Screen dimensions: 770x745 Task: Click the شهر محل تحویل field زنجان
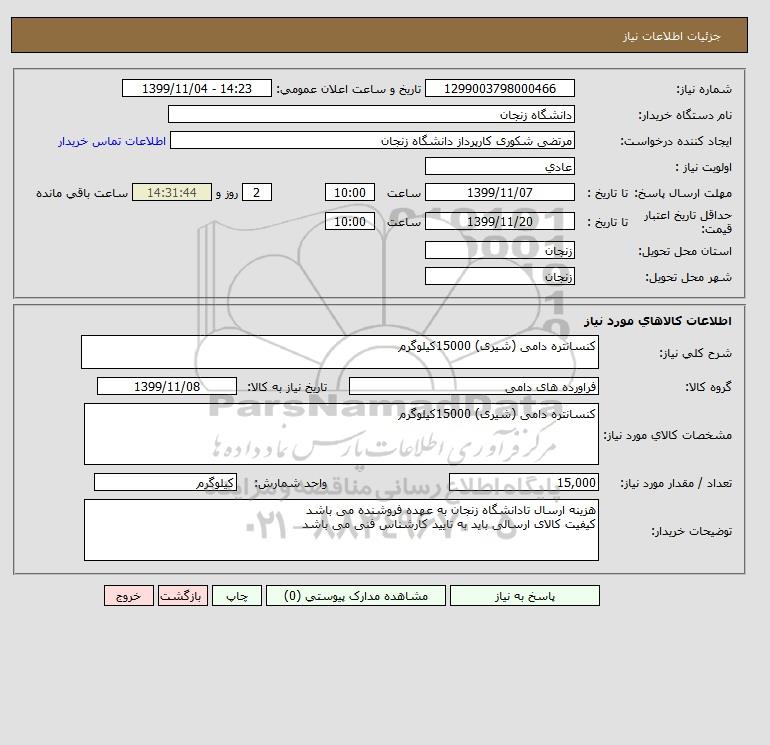coord(499,276)
